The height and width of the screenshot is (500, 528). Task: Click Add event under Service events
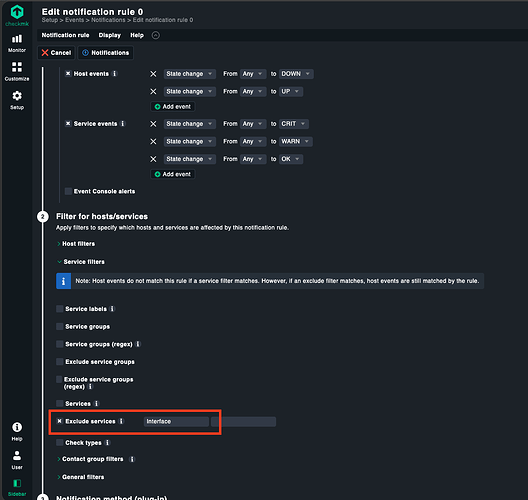[x=173, y=174]
